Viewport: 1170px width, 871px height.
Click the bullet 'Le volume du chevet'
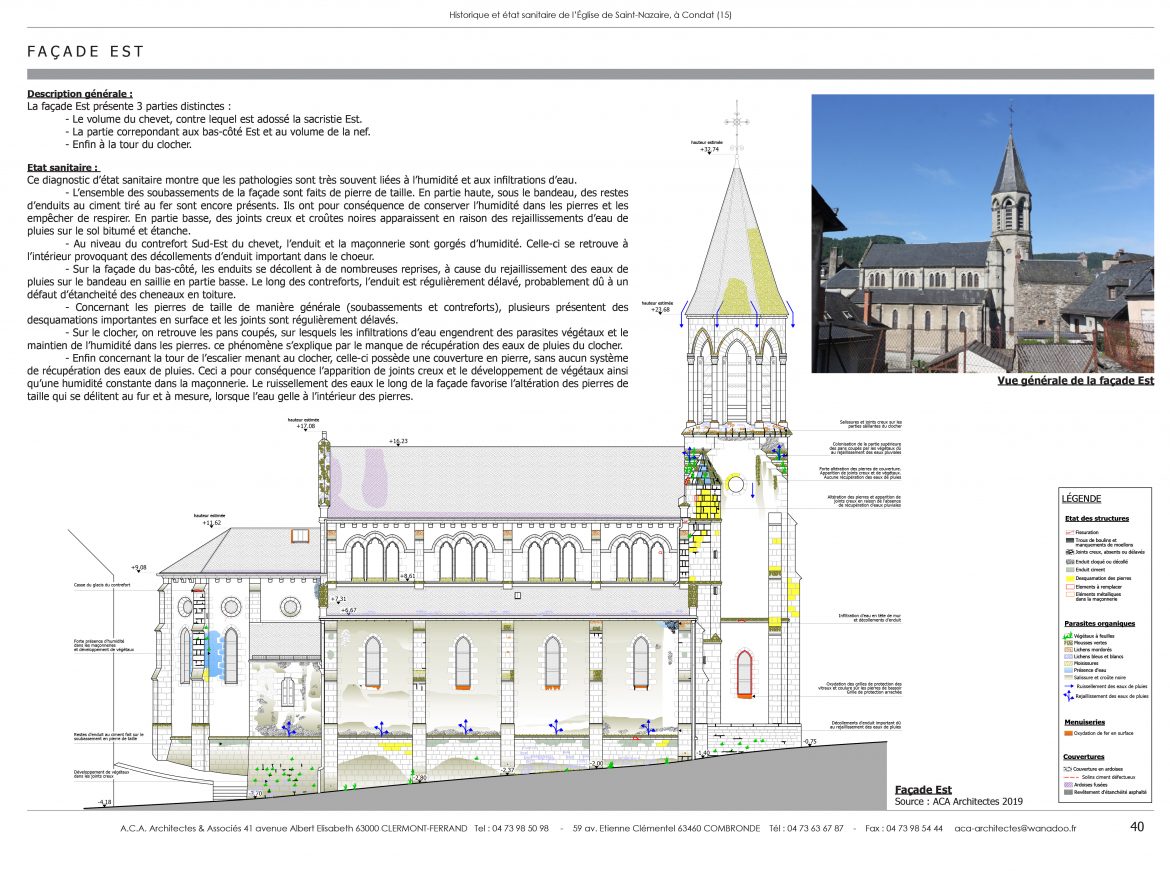[213, 119]
